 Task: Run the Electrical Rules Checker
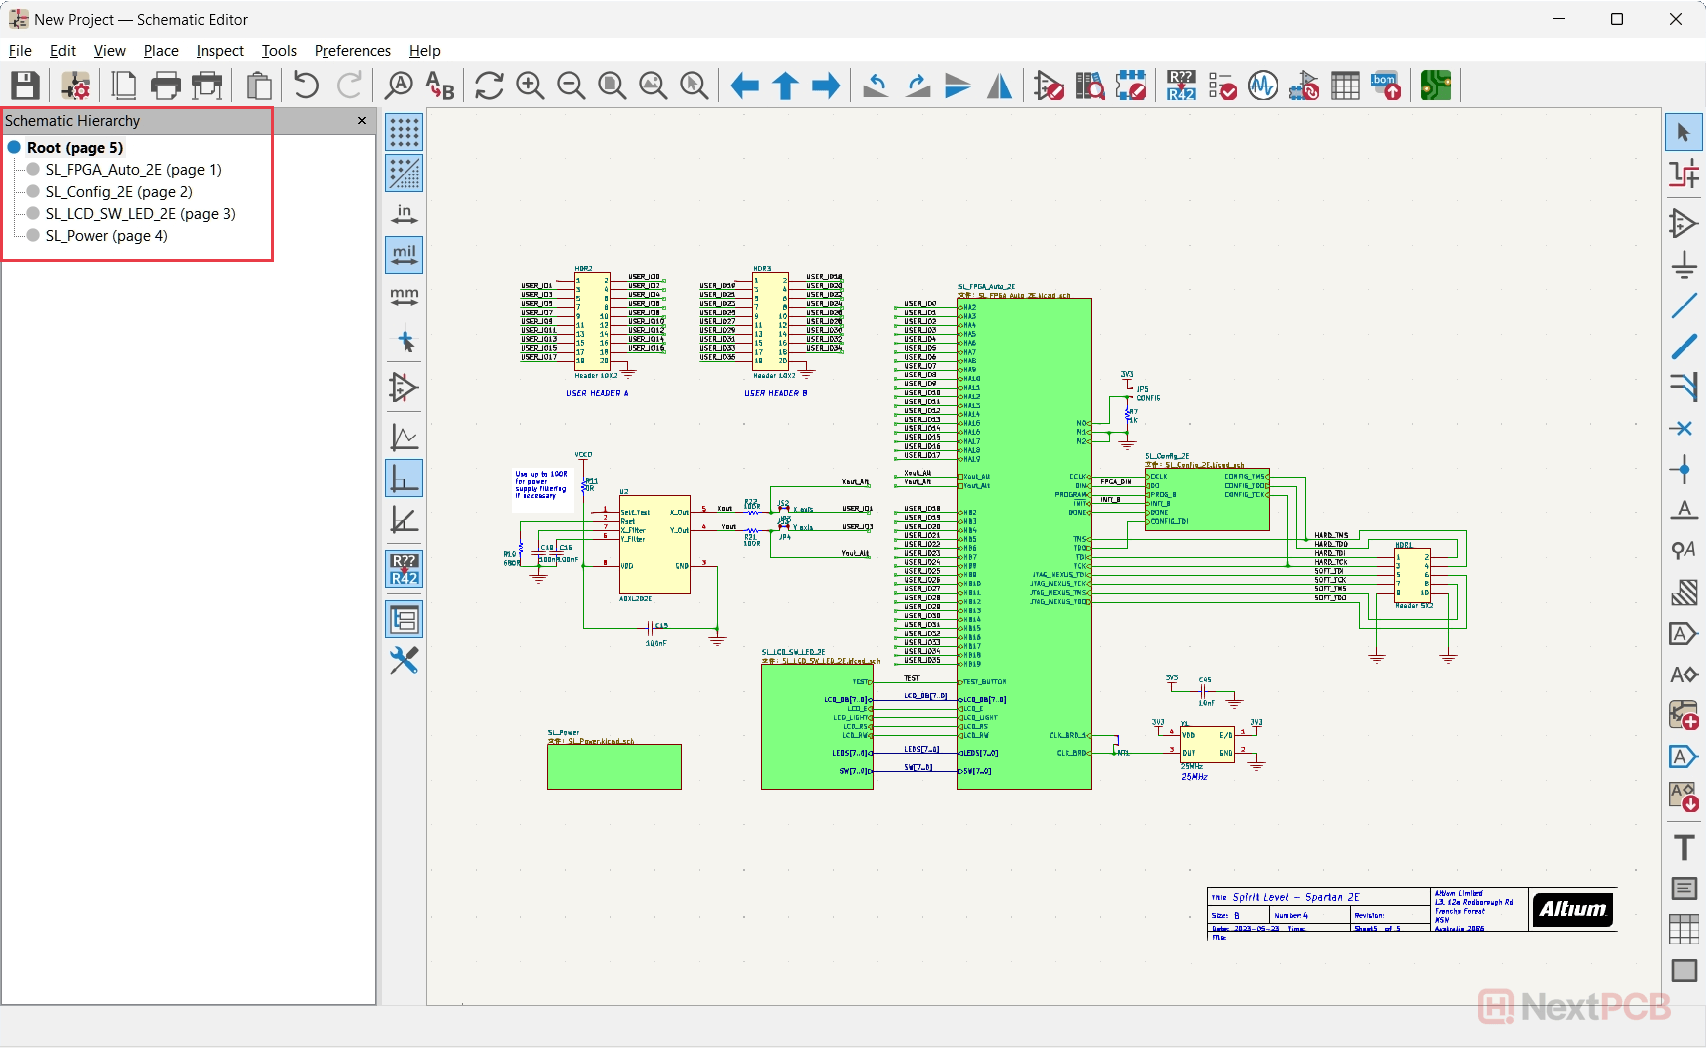click(1222, 86)
